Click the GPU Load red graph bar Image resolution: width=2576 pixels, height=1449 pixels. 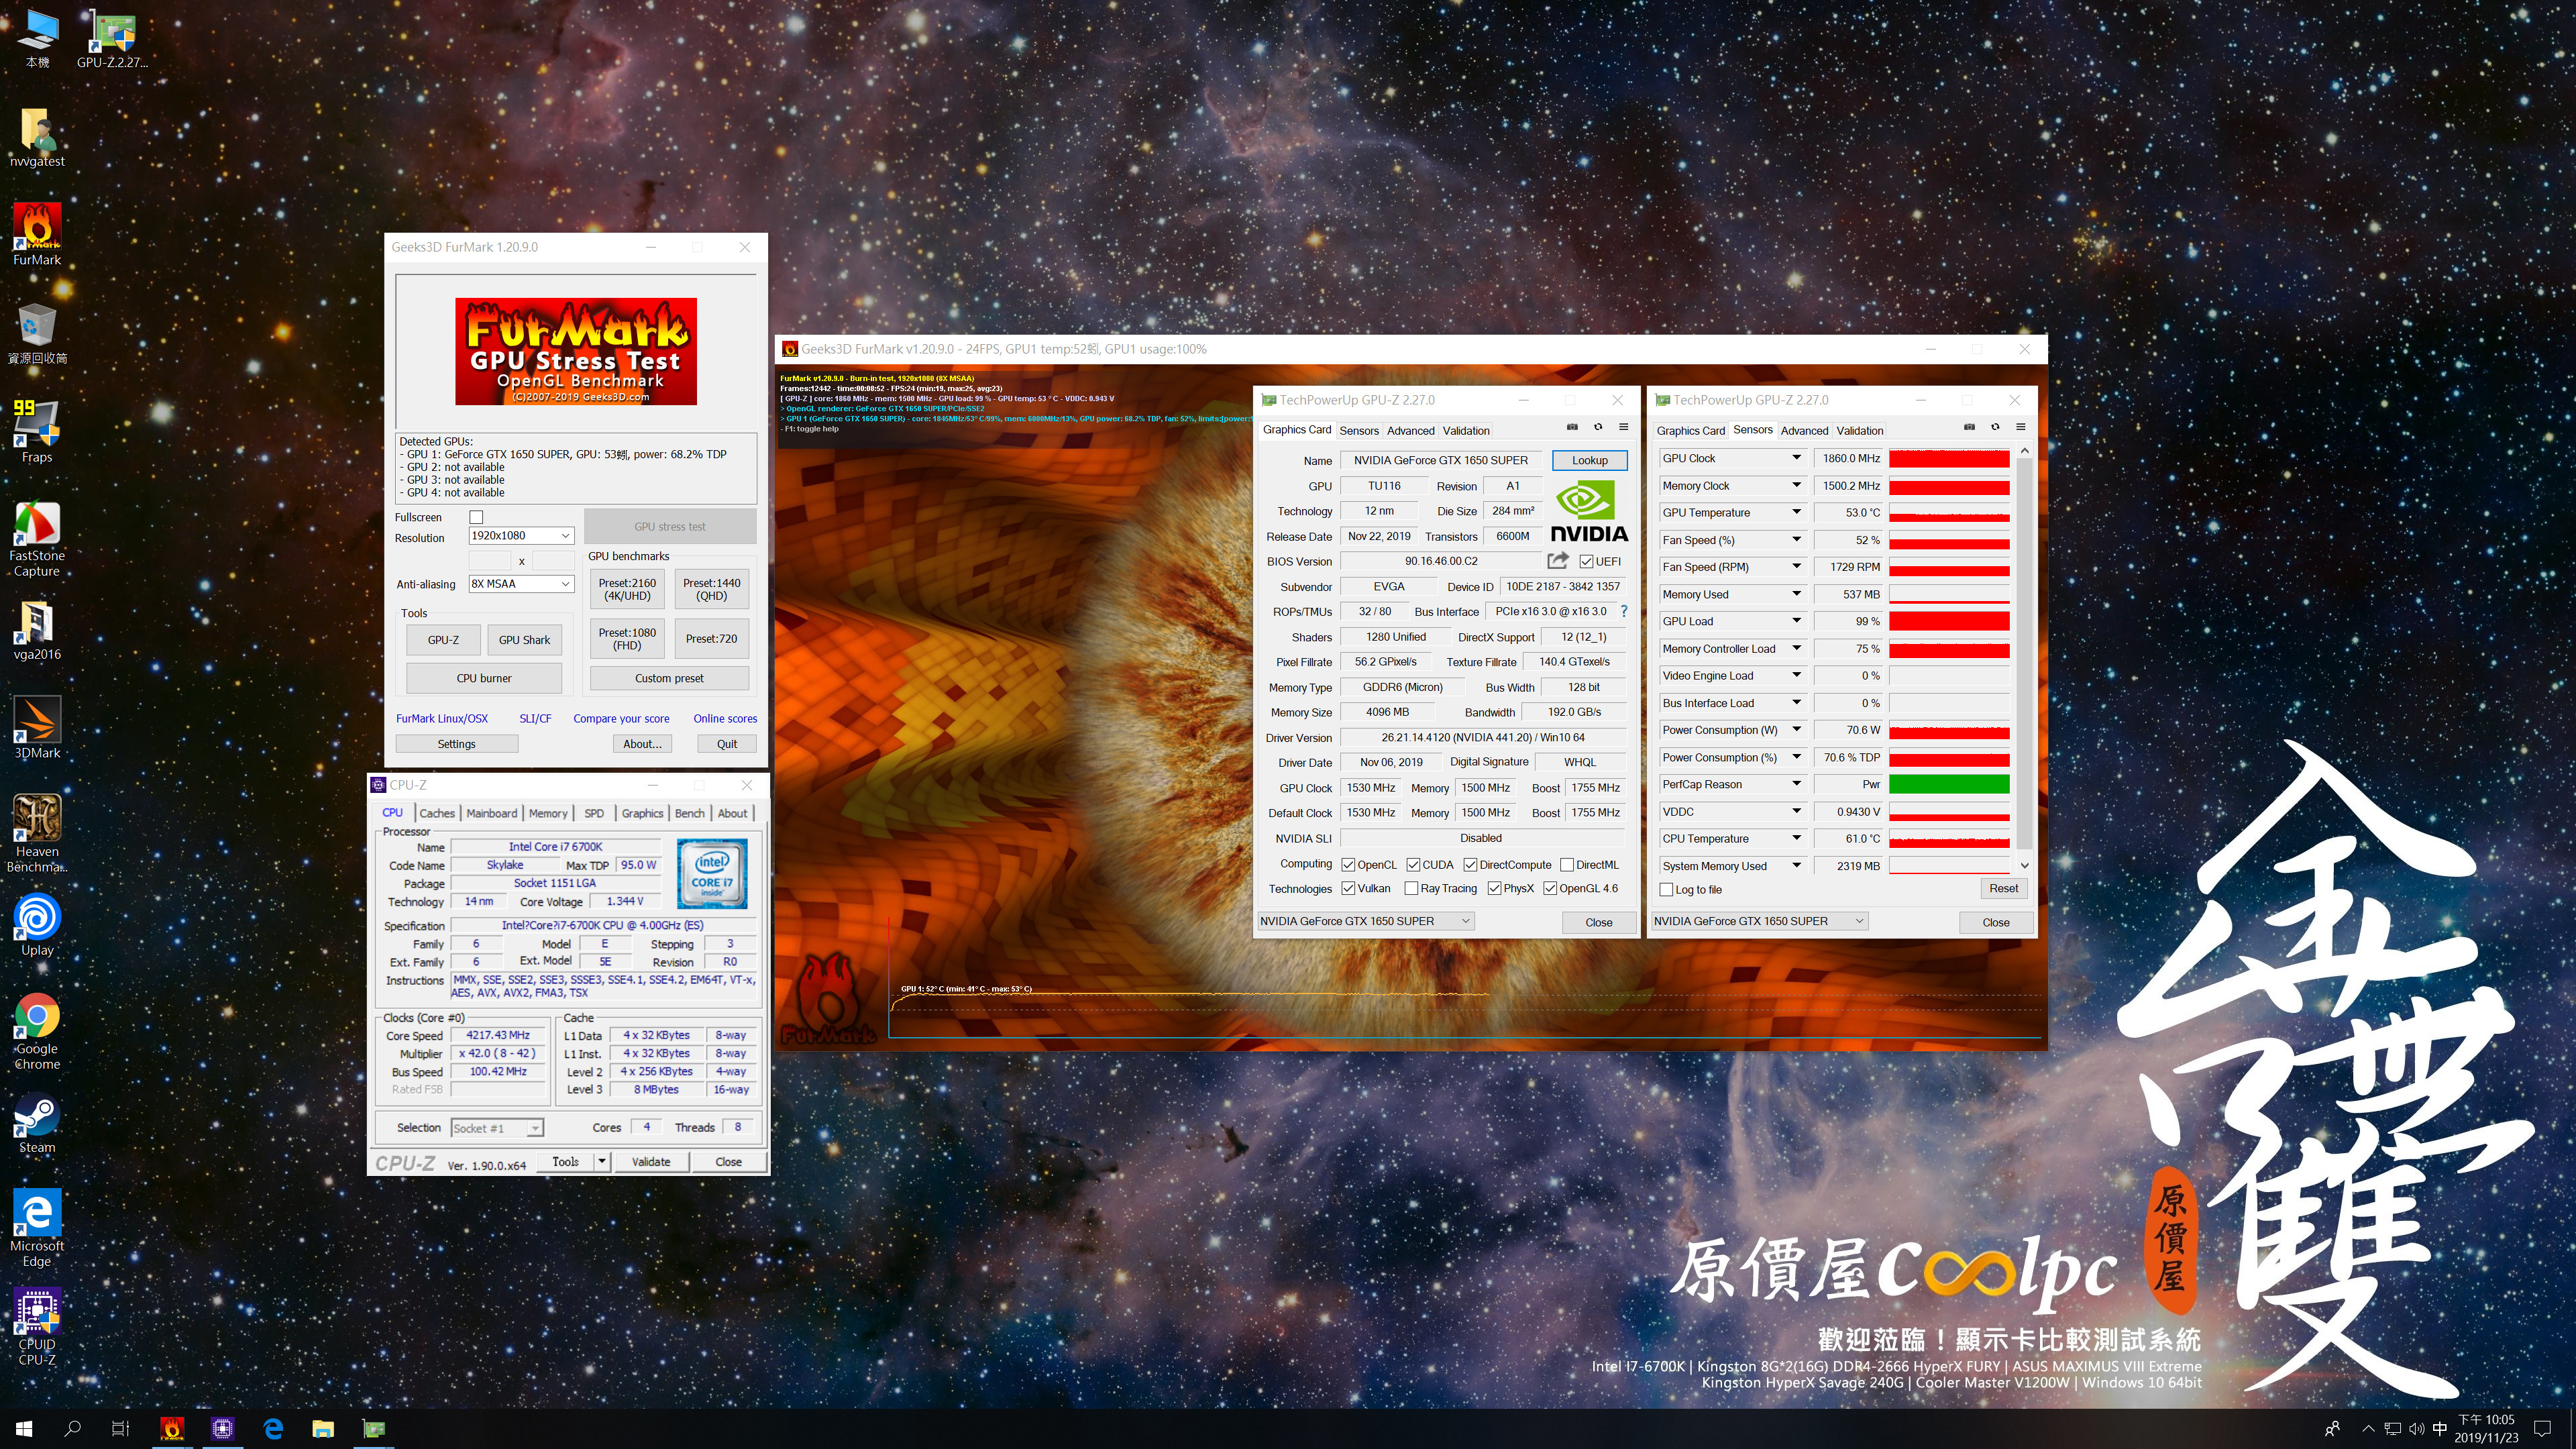[x=1949, y=621]
